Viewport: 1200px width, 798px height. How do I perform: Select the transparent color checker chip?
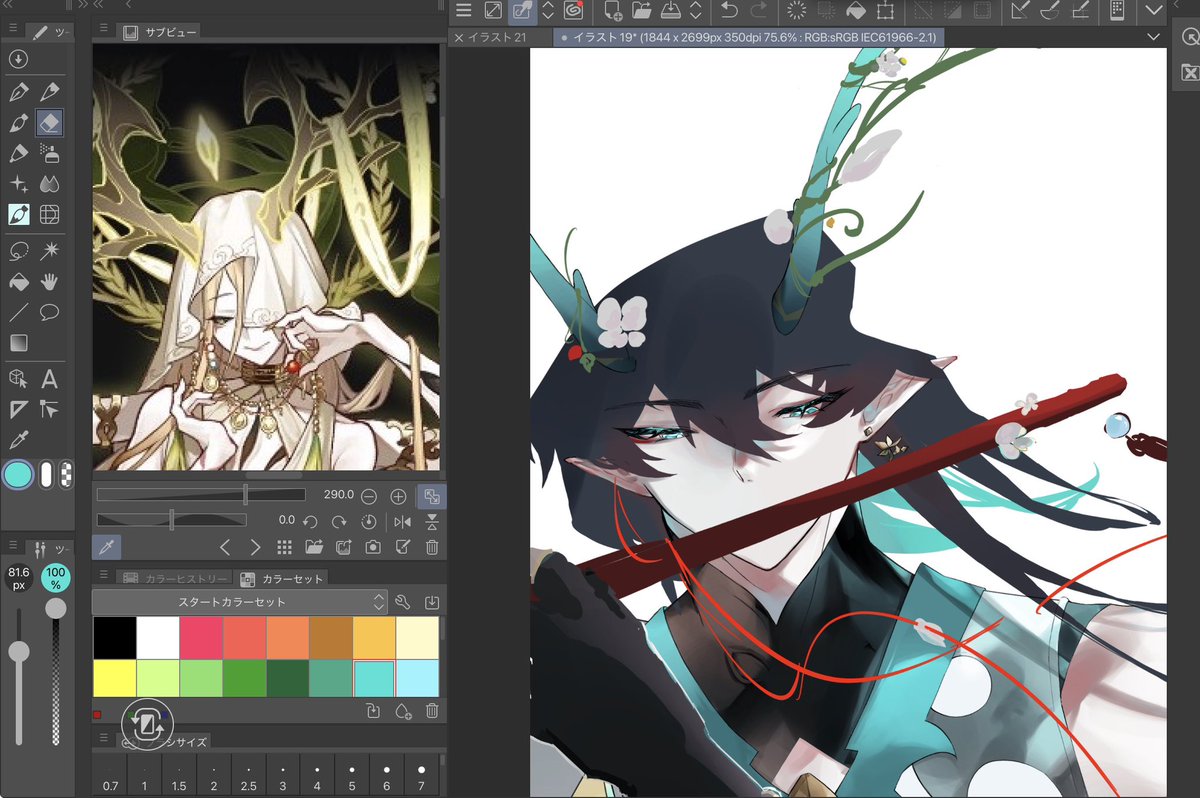coord(66,475)
